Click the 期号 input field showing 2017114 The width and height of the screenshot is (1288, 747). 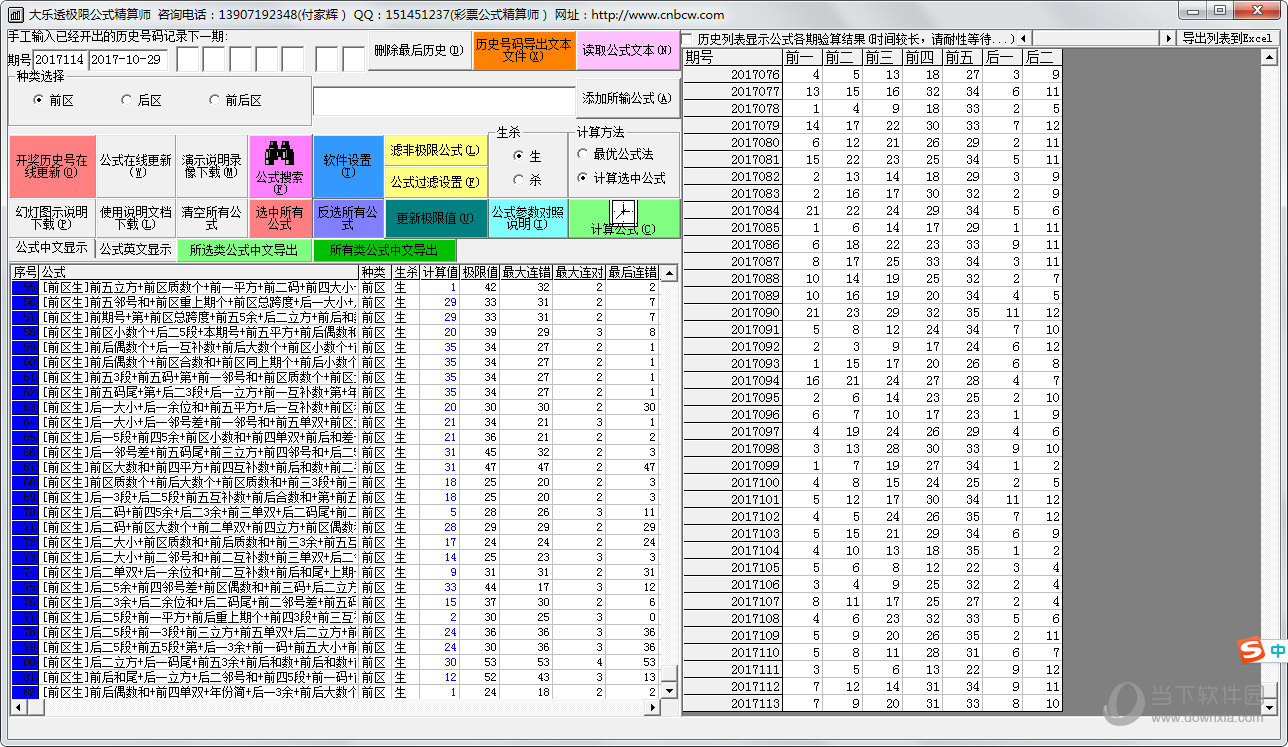point(60,59)
